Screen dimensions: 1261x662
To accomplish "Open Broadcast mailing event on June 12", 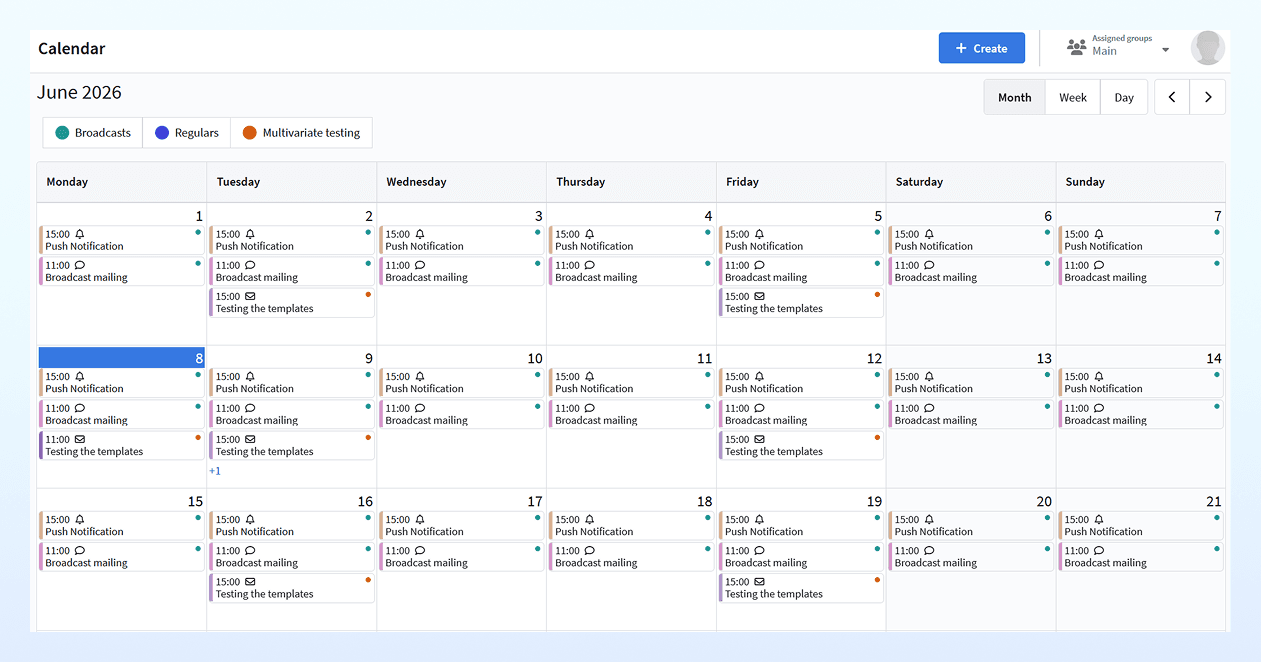I will tap(801, 414).
